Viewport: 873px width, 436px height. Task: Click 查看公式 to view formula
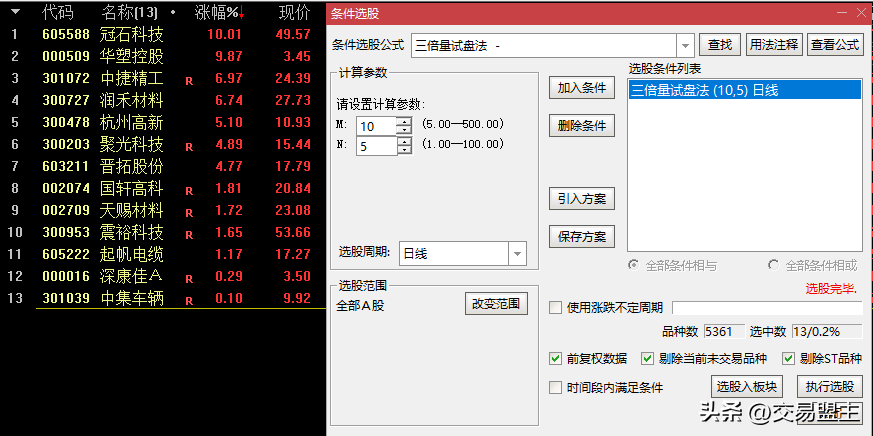pyautogui.click(x=835, y=45)
